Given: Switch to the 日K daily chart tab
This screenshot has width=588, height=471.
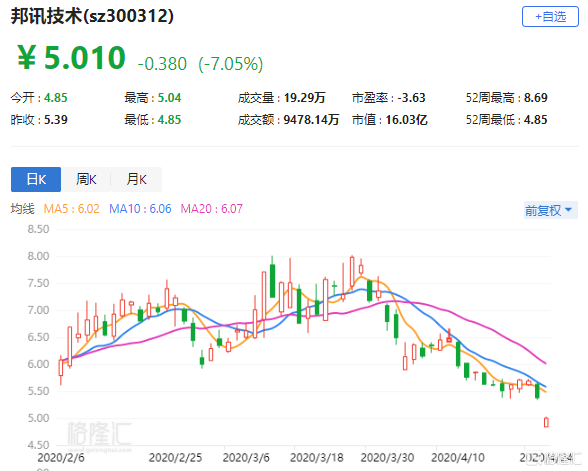Looking at the screenshot, I should [x=36, y=179].
